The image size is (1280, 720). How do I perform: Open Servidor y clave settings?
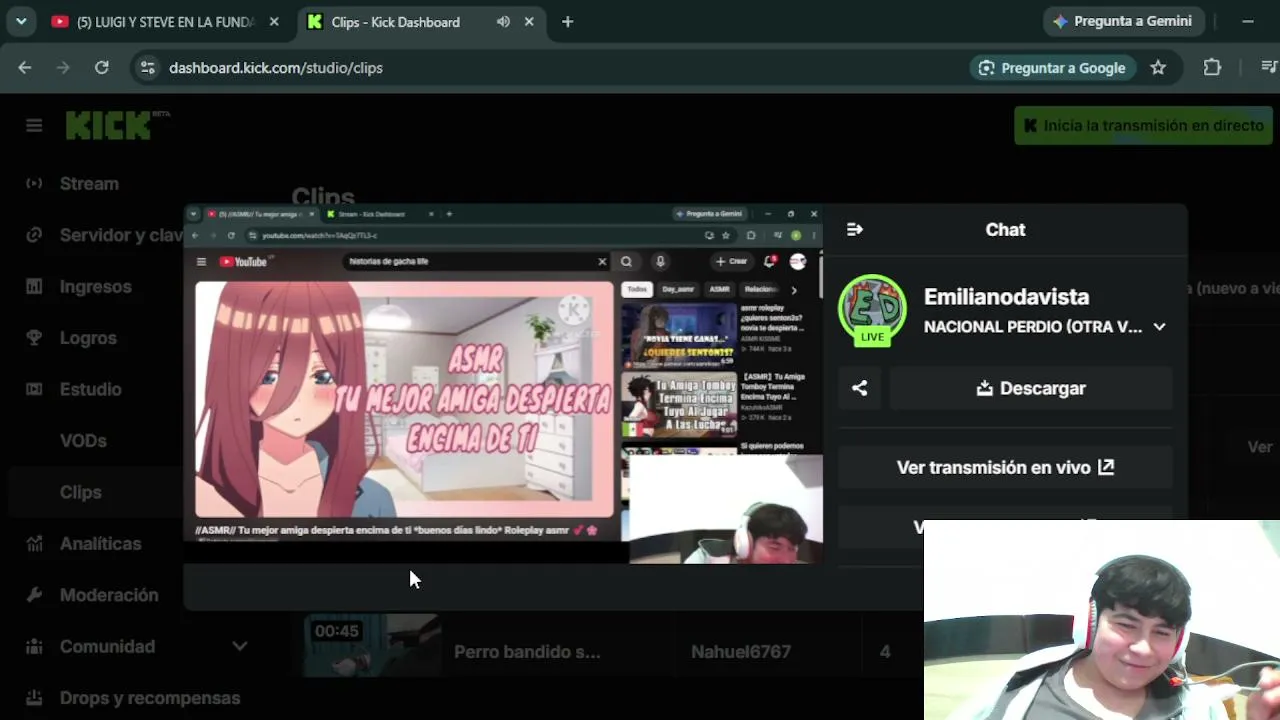[x=121, y=235]
